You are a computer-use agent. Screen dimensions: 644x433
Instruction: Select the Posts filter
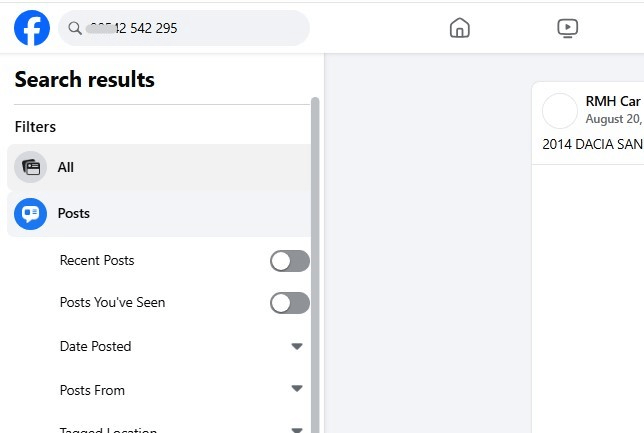click(x=74, y=213)
